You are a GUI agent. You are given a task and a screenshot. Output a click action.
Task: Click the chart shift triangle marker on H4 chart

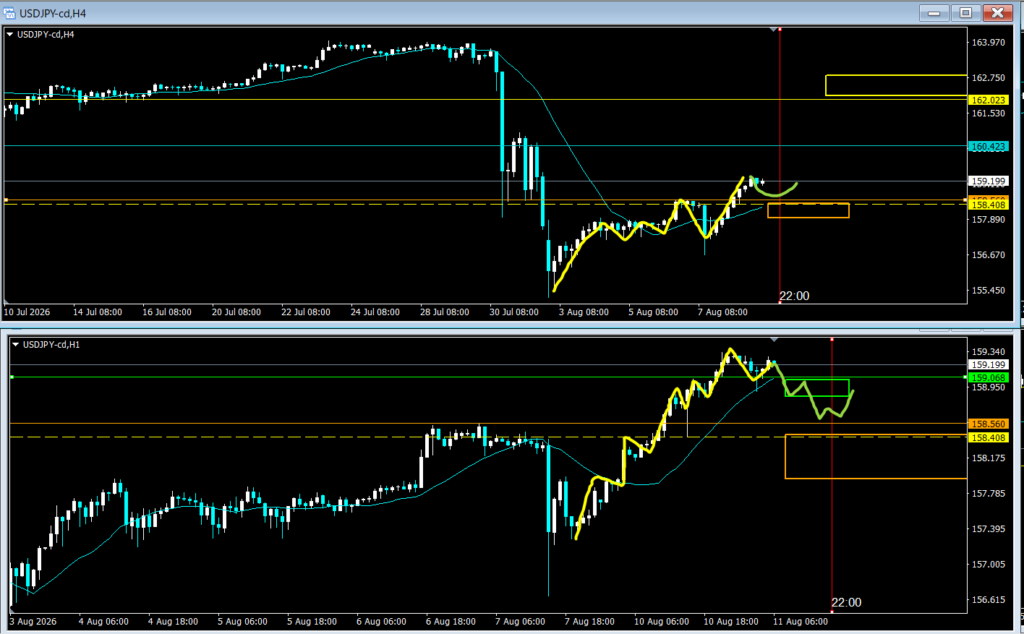(x=774, y=30)
